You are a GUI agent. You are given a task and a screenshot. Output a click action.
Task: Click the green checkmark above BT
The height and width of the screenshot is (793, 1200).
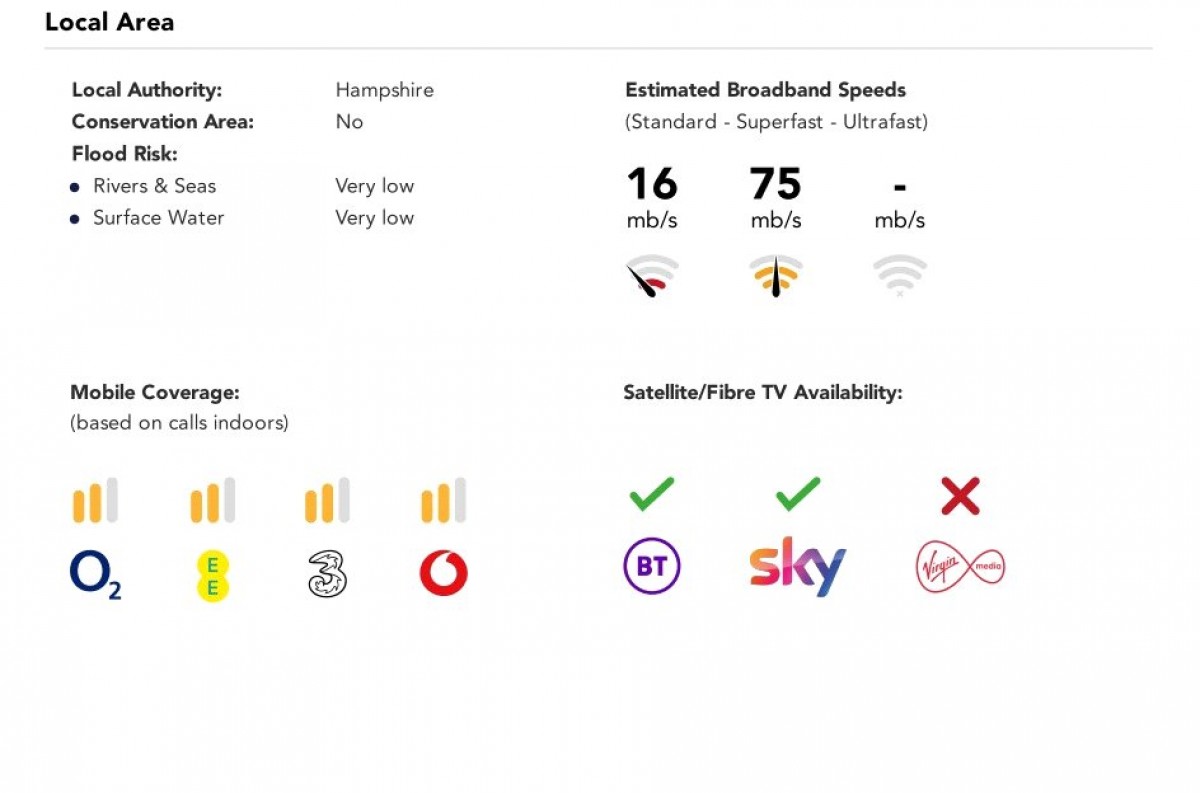point(652,494)
